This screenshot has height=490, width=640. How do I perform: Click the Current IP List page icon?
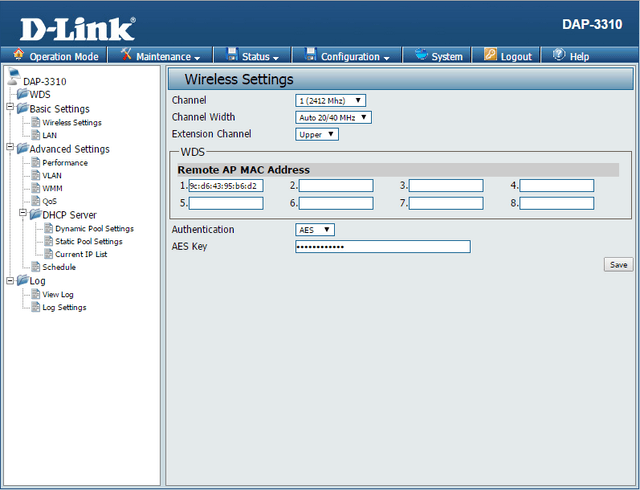(49, 254)
